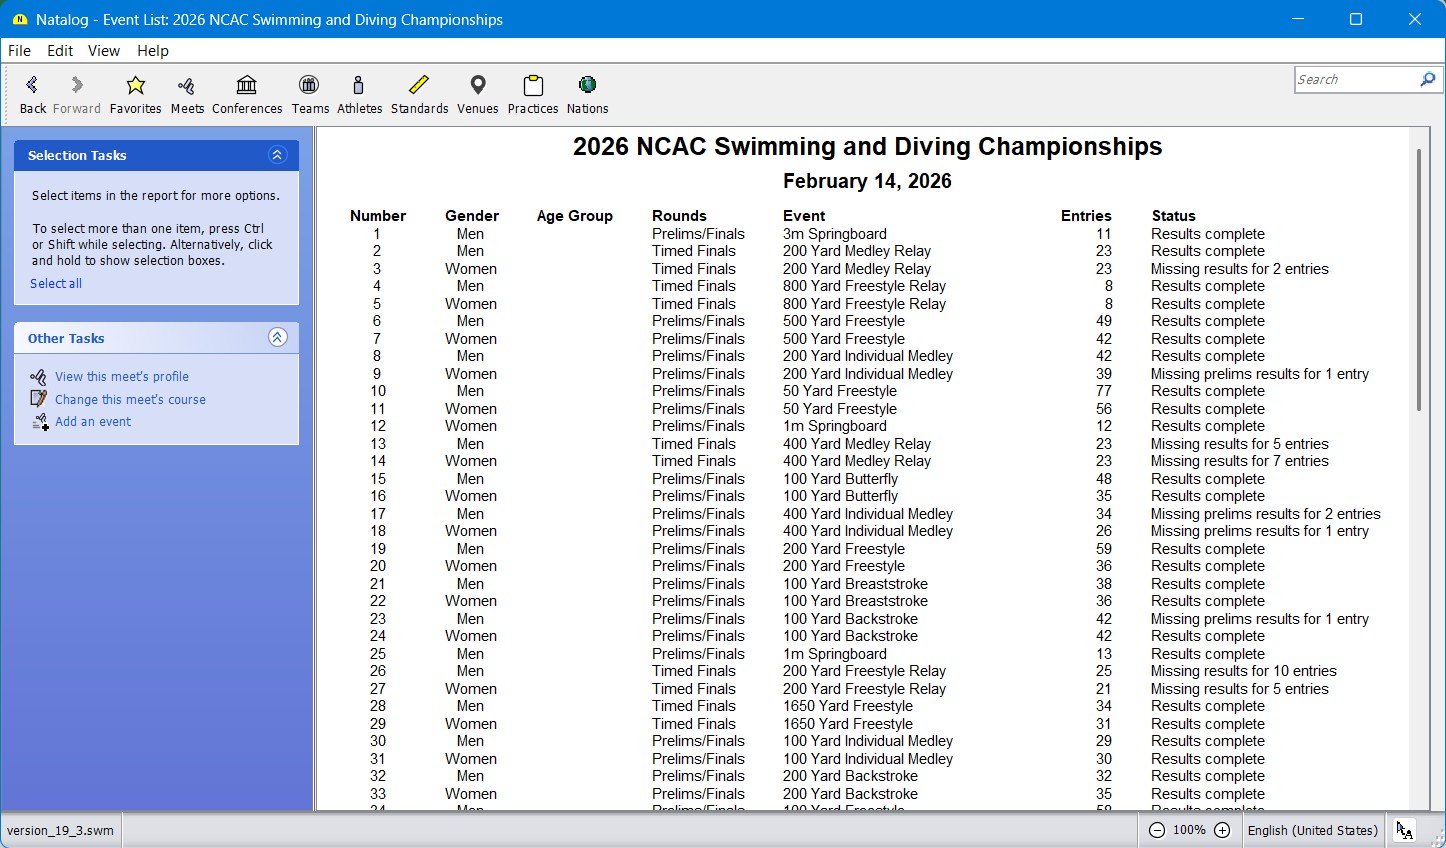Open the Venues map pin icon
Image resolution: width=1446 pixels, height=848 pixels.
[477, 86]
